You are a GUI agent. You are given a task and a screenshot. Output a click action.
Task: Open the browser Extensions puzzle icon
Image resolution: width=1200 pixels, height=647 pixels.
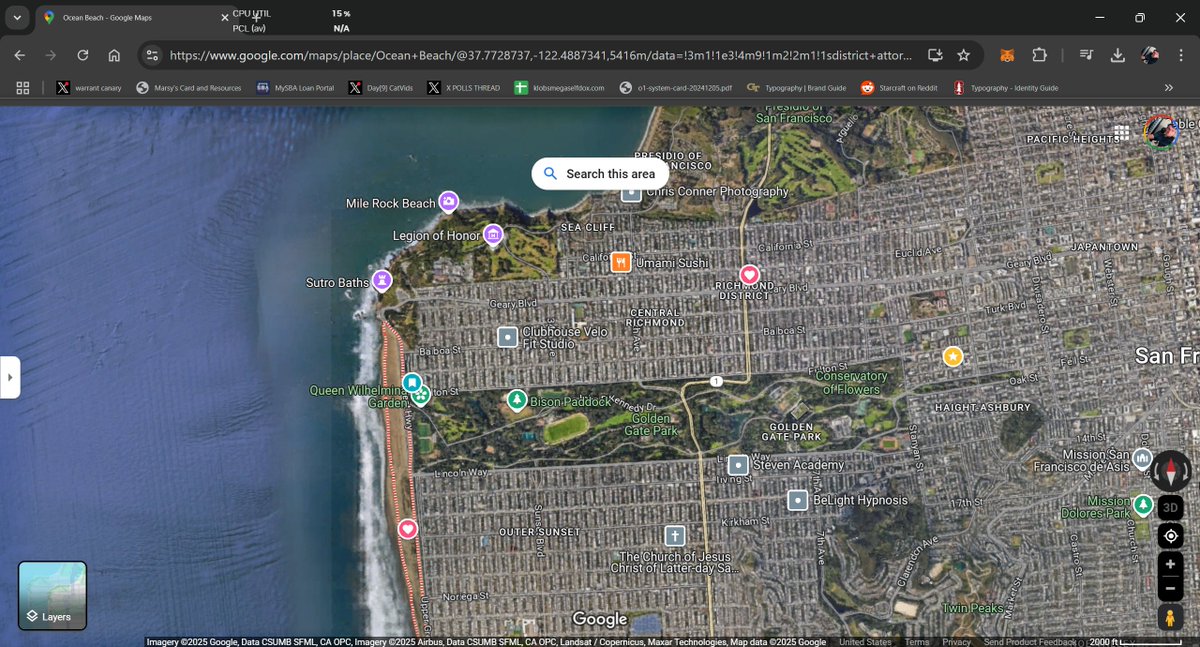coord(1040,55)
